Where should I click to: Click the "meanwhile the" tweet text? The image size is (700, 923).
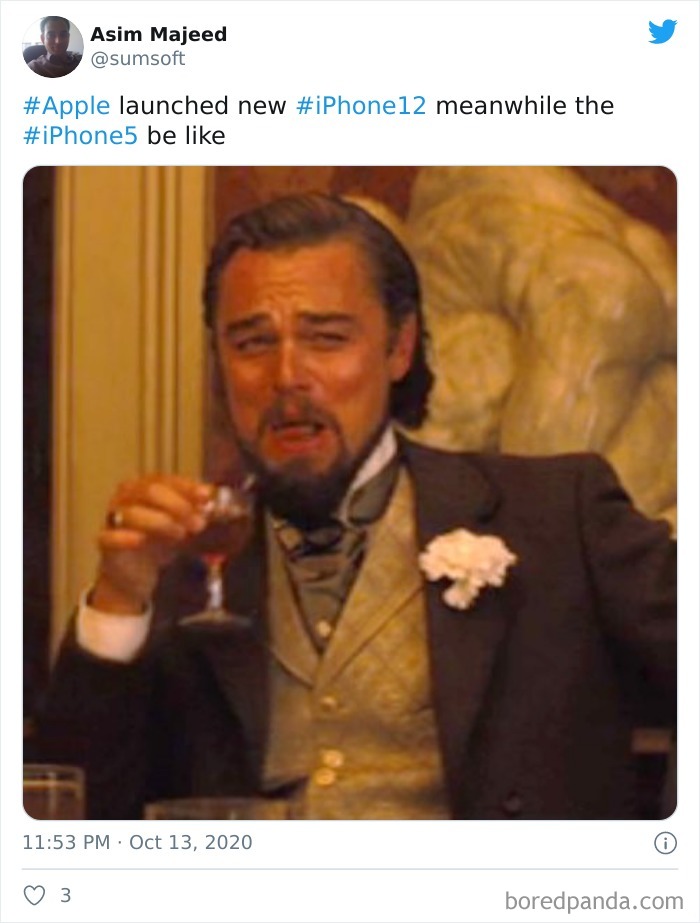pos(525,106)
